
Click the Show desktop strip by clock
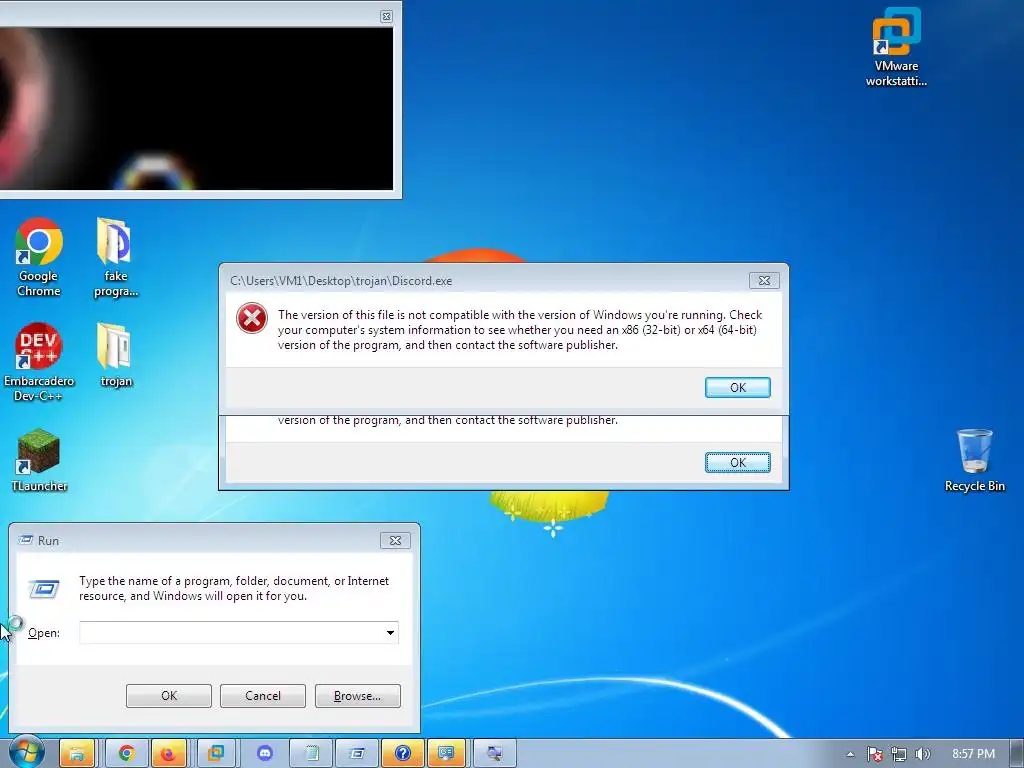(1019, 754)
